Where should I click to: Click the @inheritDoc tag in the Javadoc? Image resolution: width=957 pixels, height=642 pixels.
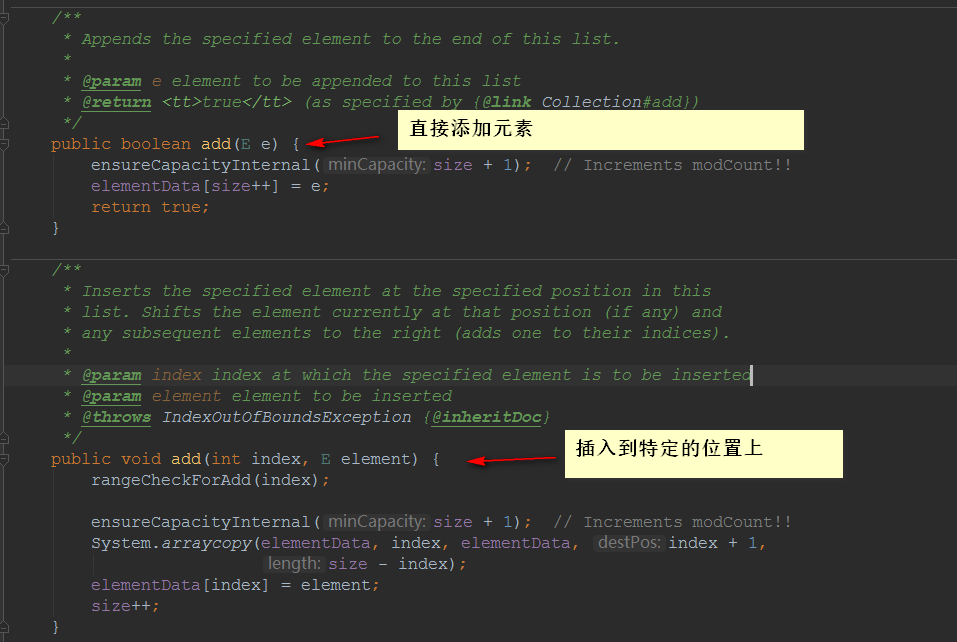pos(486,417)
